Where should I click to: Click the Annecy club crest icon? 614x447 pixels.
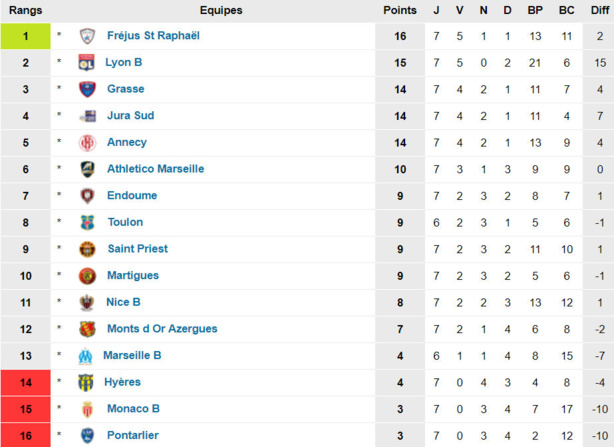tap(88, 142)
